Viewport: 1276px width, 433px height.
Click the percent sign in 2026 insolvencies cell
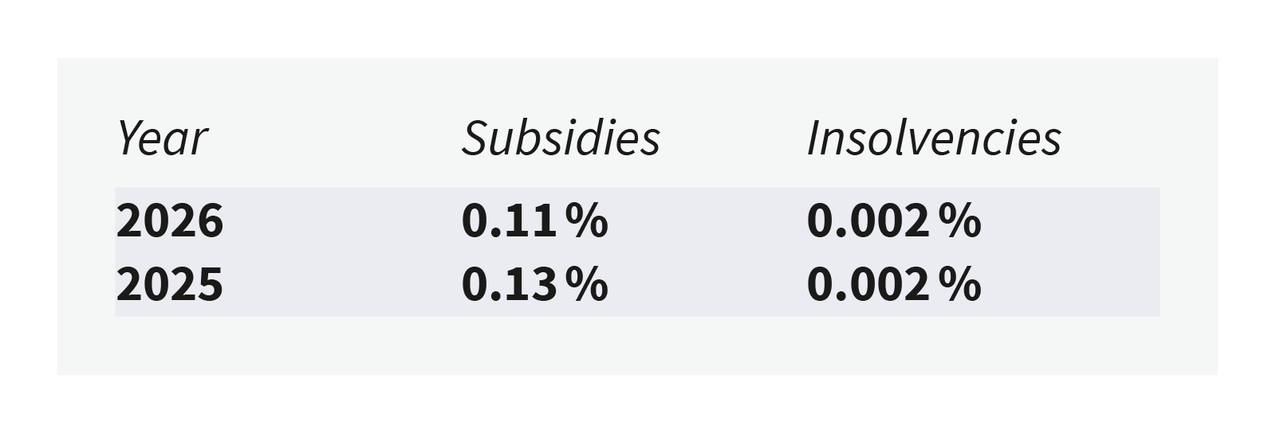click(960, 221)
